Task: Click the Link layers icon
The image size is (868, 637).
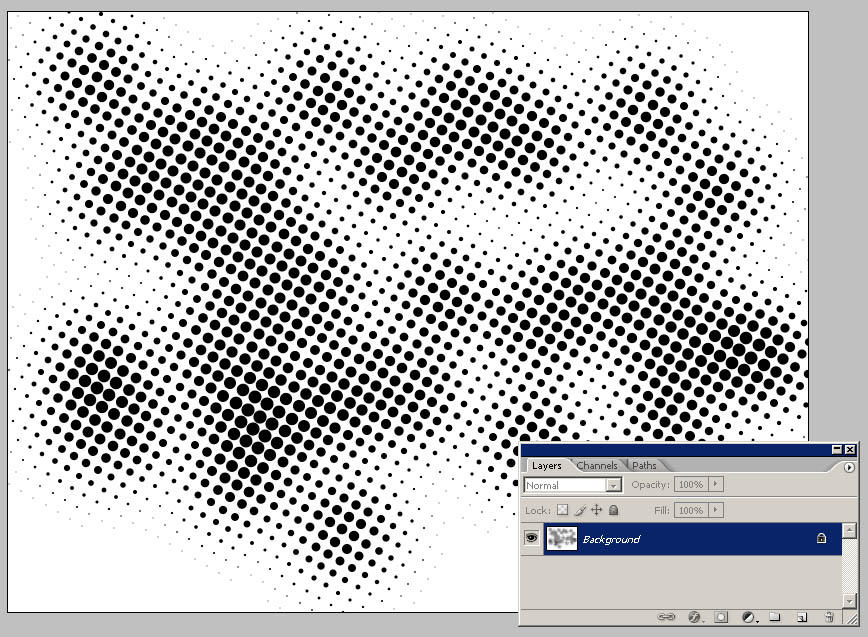Action: pos(666,617)
